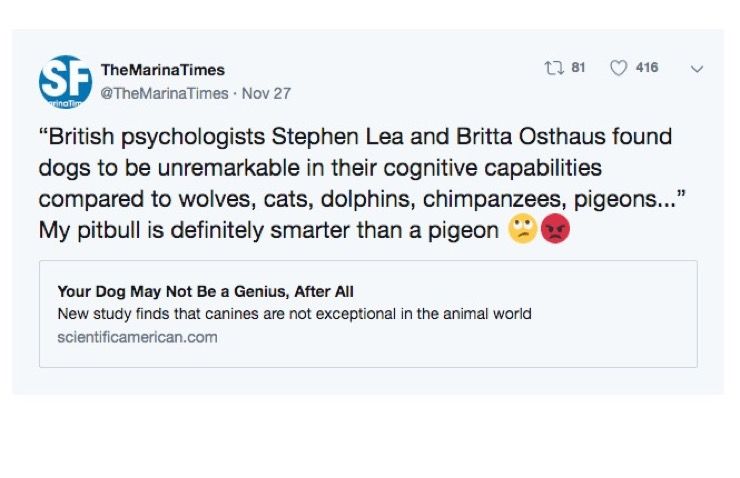Open TheMarinaTimes SF profile avatar
This screenshot has width=740, height=478.
coord(65,81)
